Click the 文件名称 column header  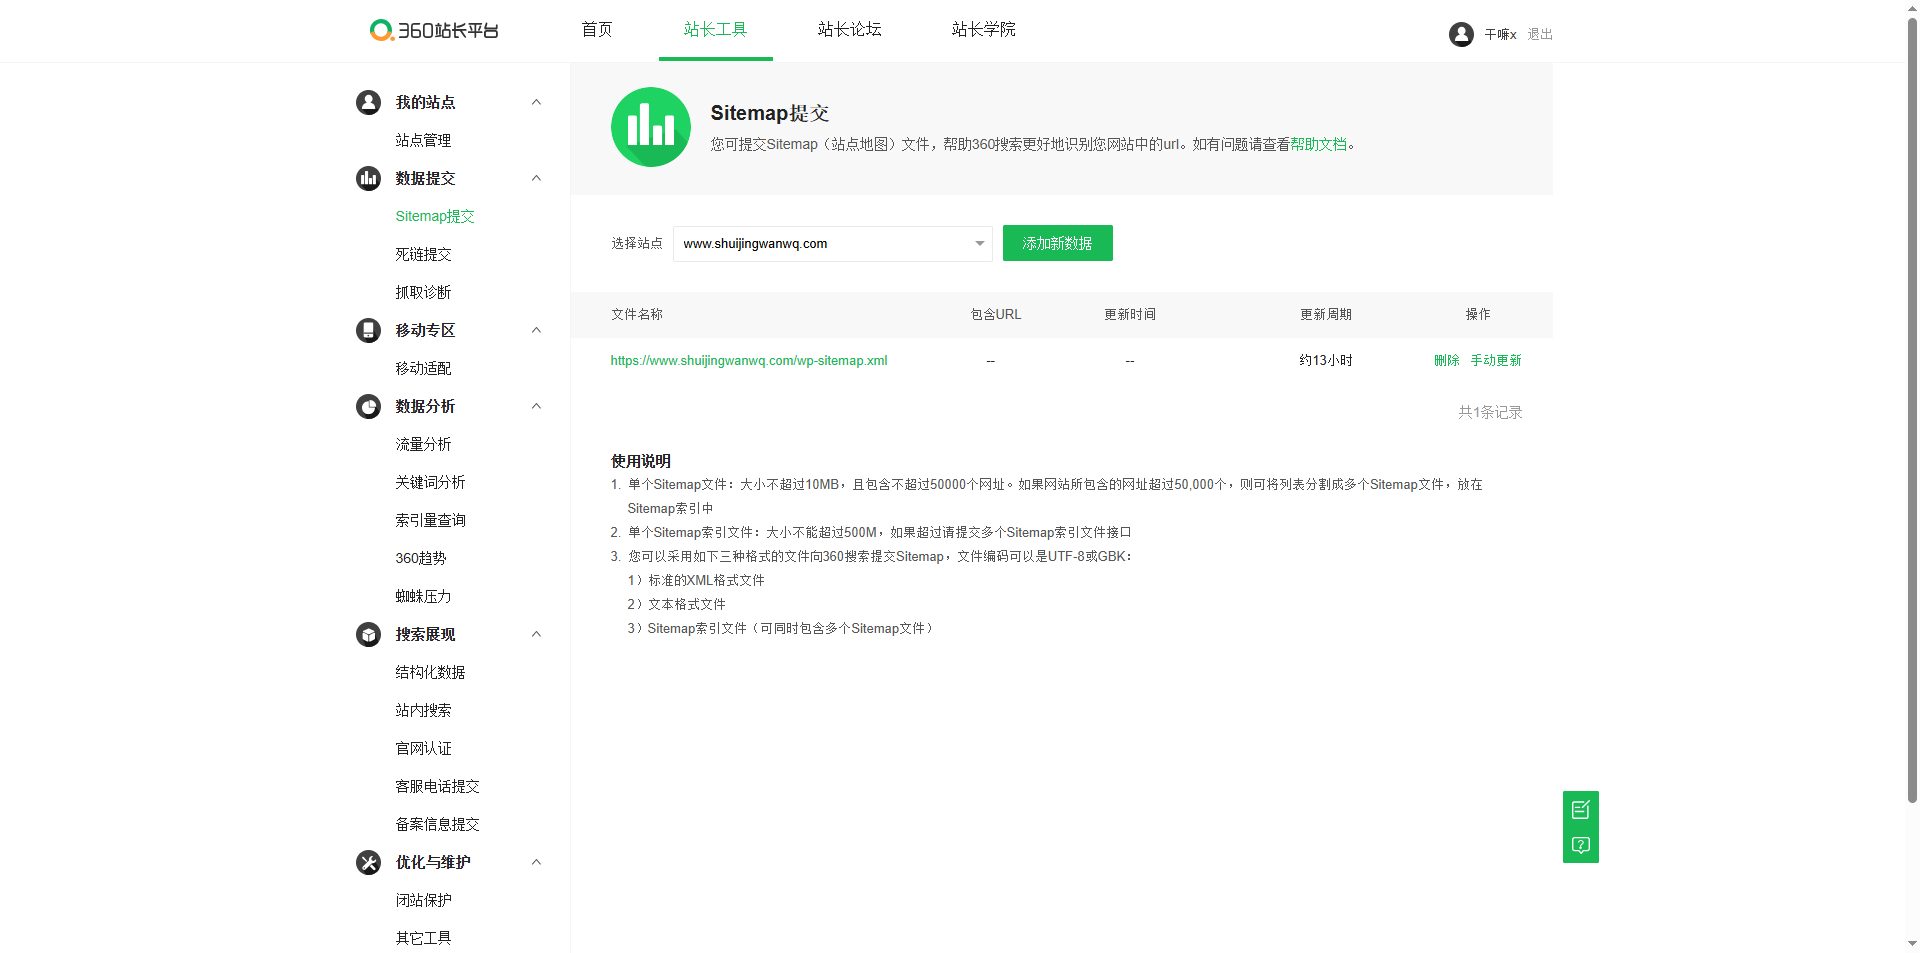click(x=637, y=314)
